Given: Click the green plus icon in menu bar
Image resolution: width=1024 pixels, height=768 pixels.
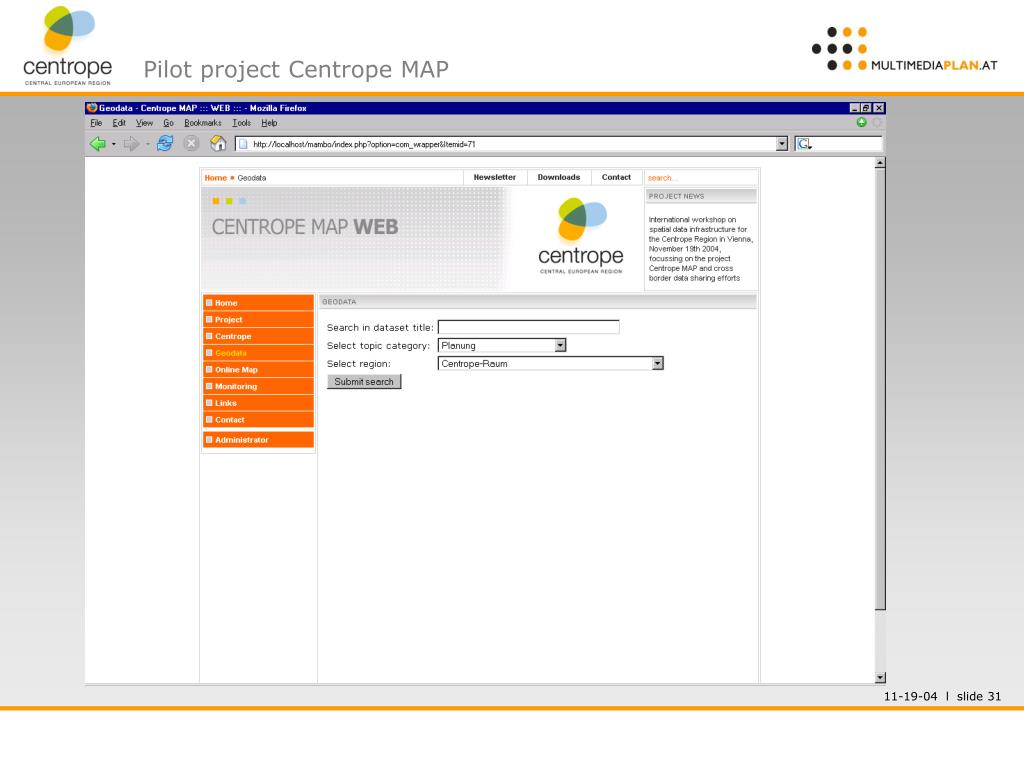Looking at the screenshot, I should pos(861,122).
